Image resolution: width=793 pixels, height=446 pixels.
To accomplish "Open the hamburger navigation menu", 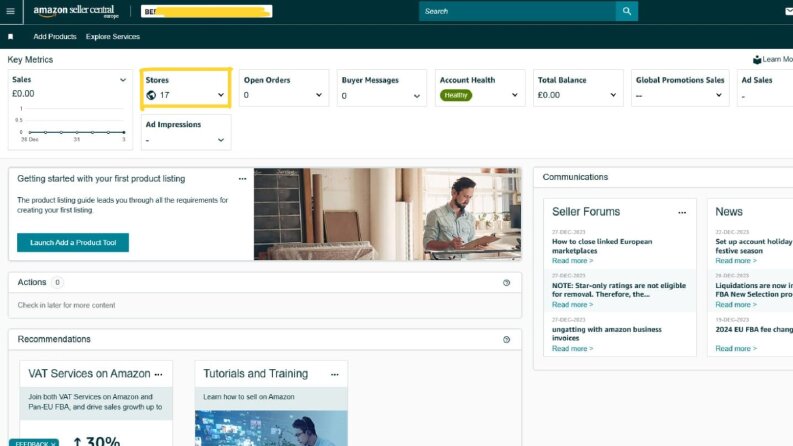I will 11,11.
